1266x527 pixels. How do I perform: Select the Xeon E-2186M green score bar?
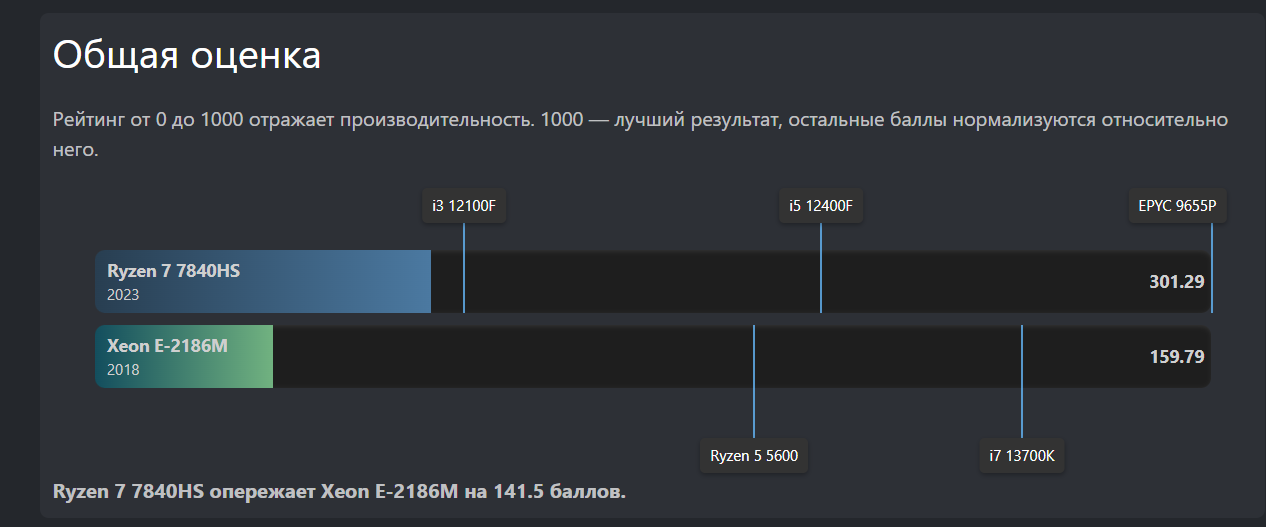pos(184,356)
